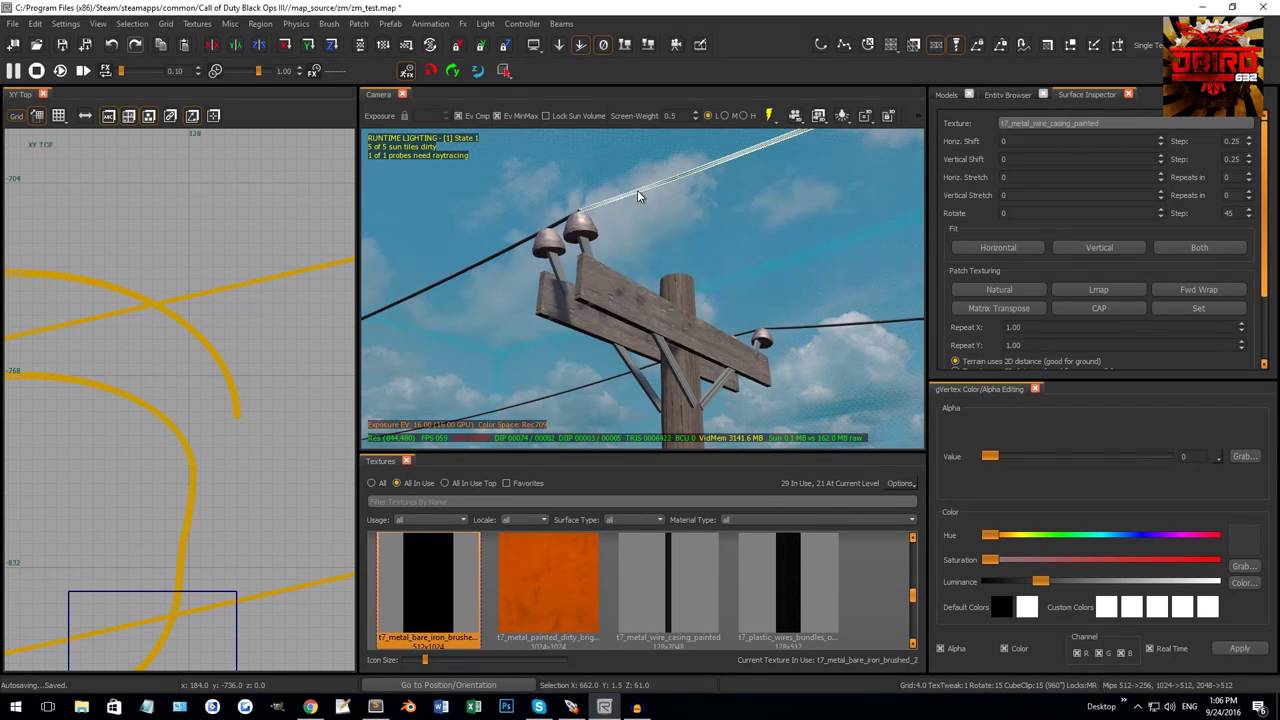
Task: Select the L quality radio button
Action: (x=708, y=116)
